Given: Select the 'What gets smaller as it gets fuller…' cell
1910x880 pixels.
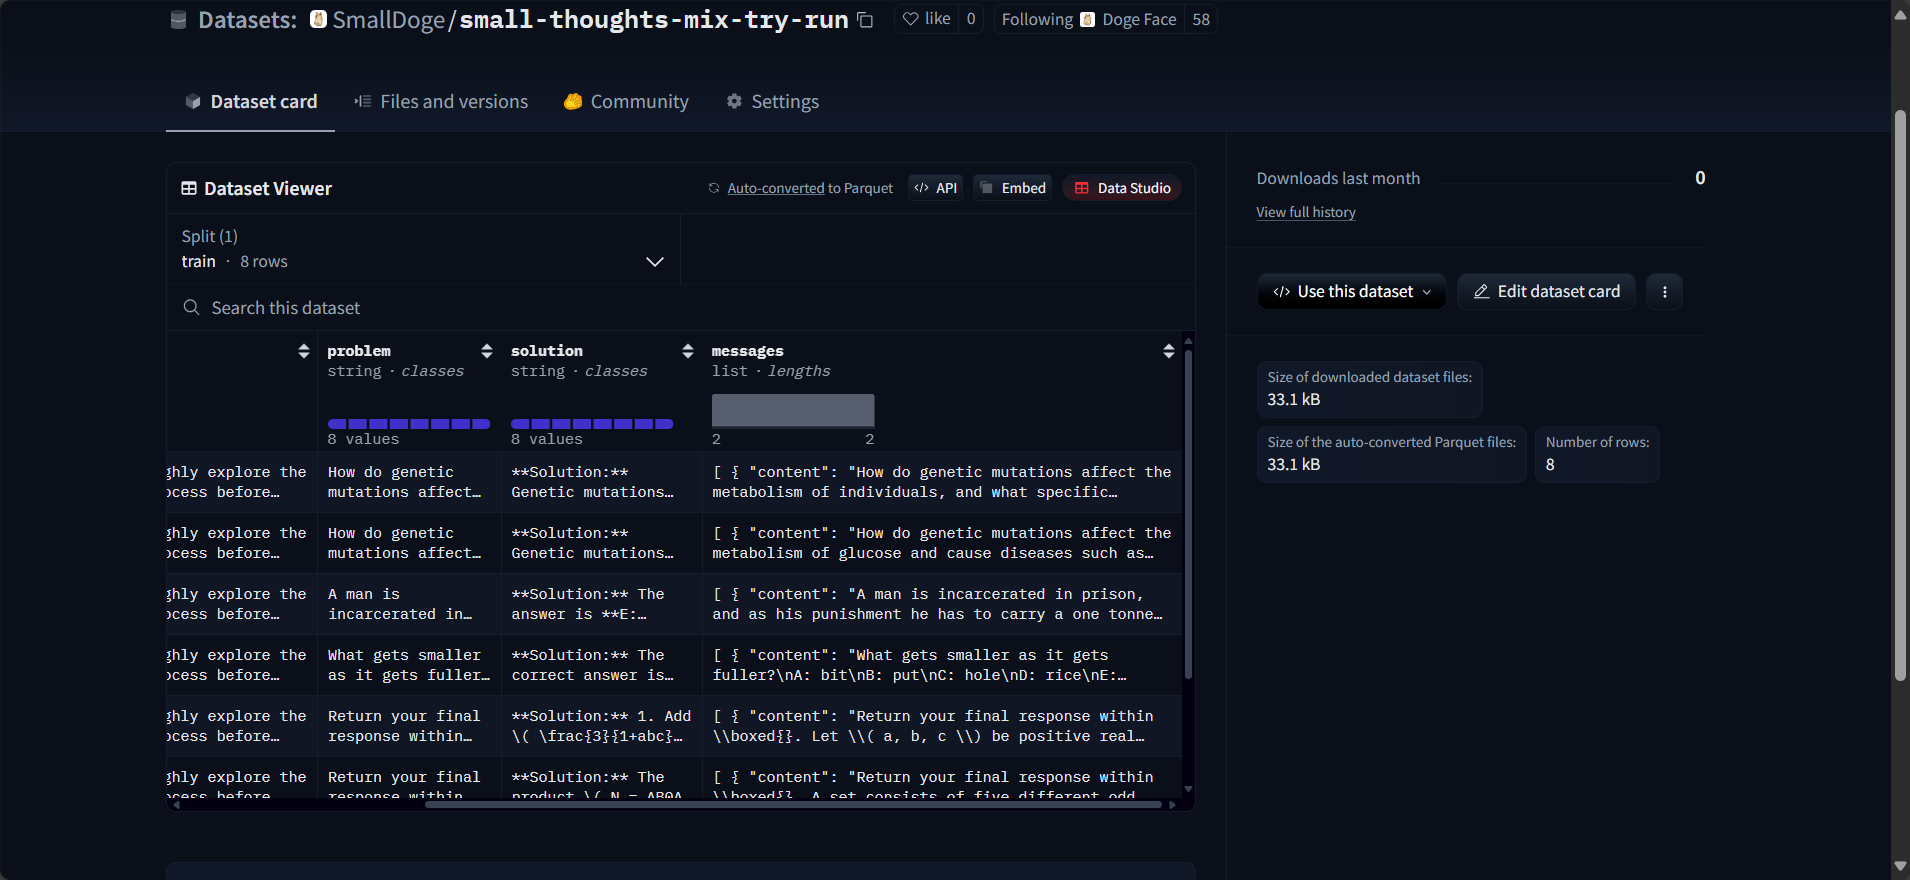Looking at the screenshot, I should coord(410,665).
